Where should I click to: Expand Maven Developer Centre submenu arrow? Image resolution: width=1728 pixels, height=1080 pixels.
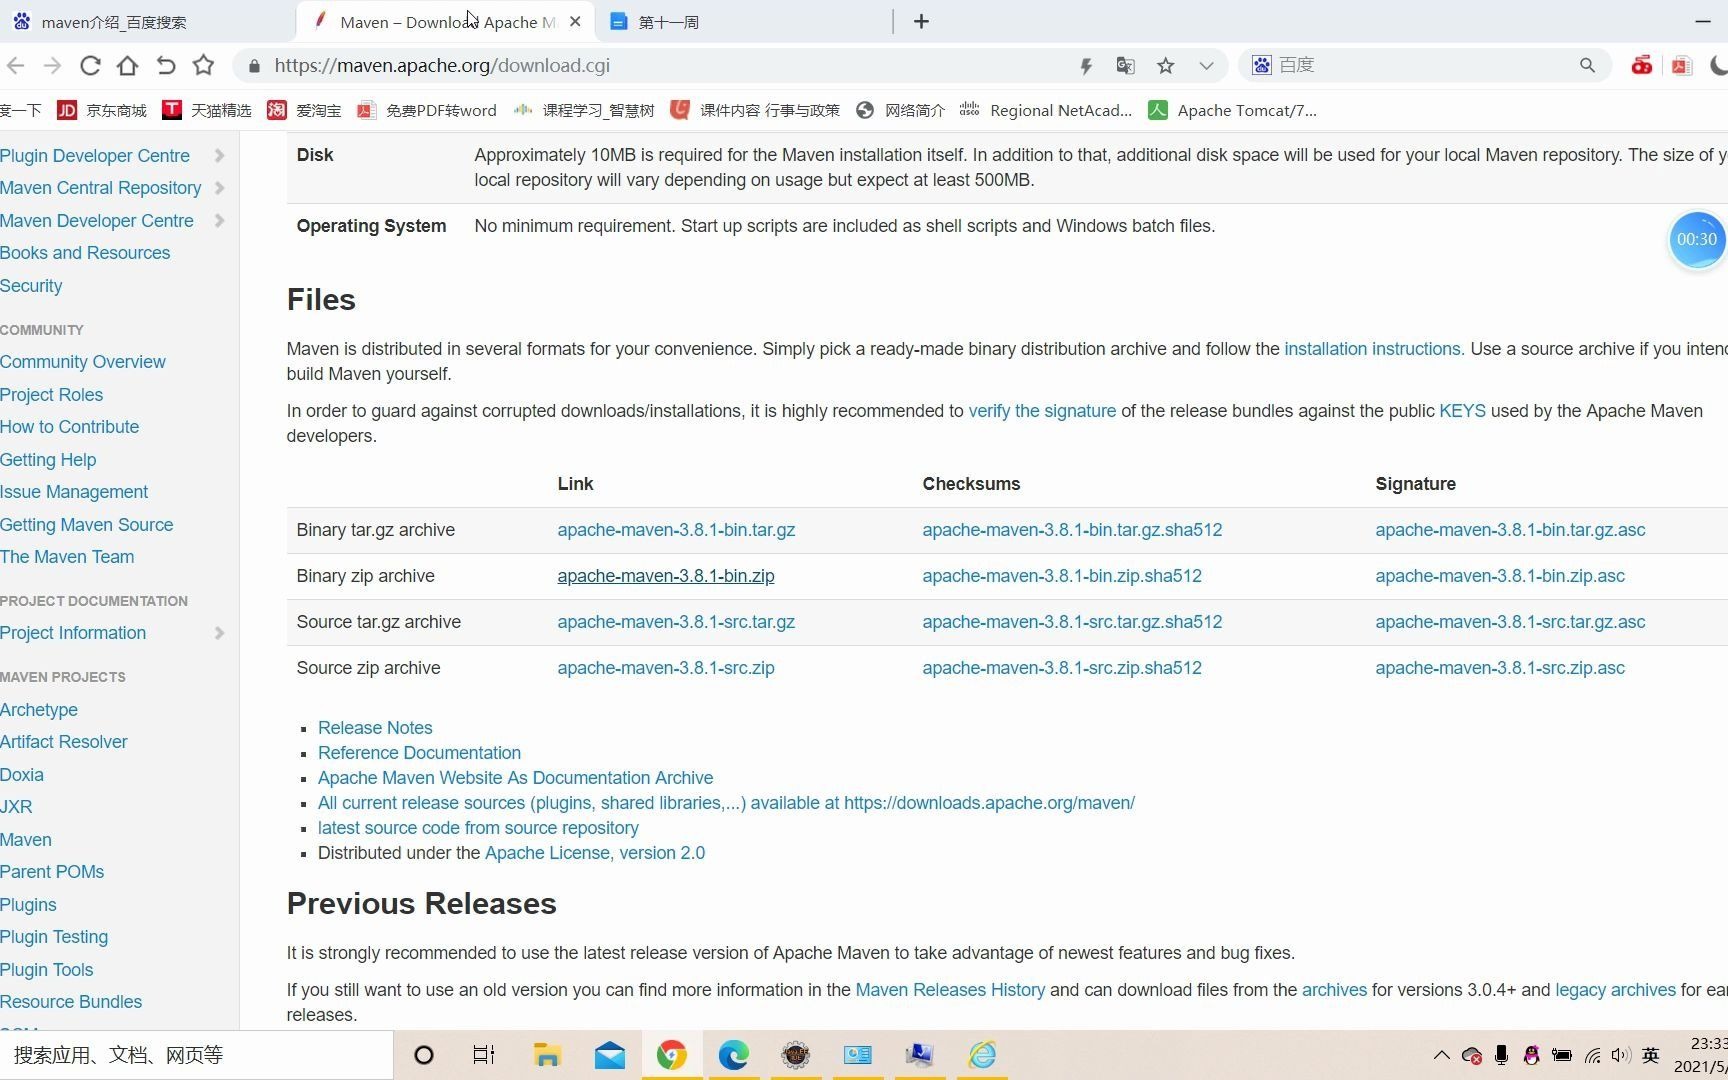coord(219,221)
